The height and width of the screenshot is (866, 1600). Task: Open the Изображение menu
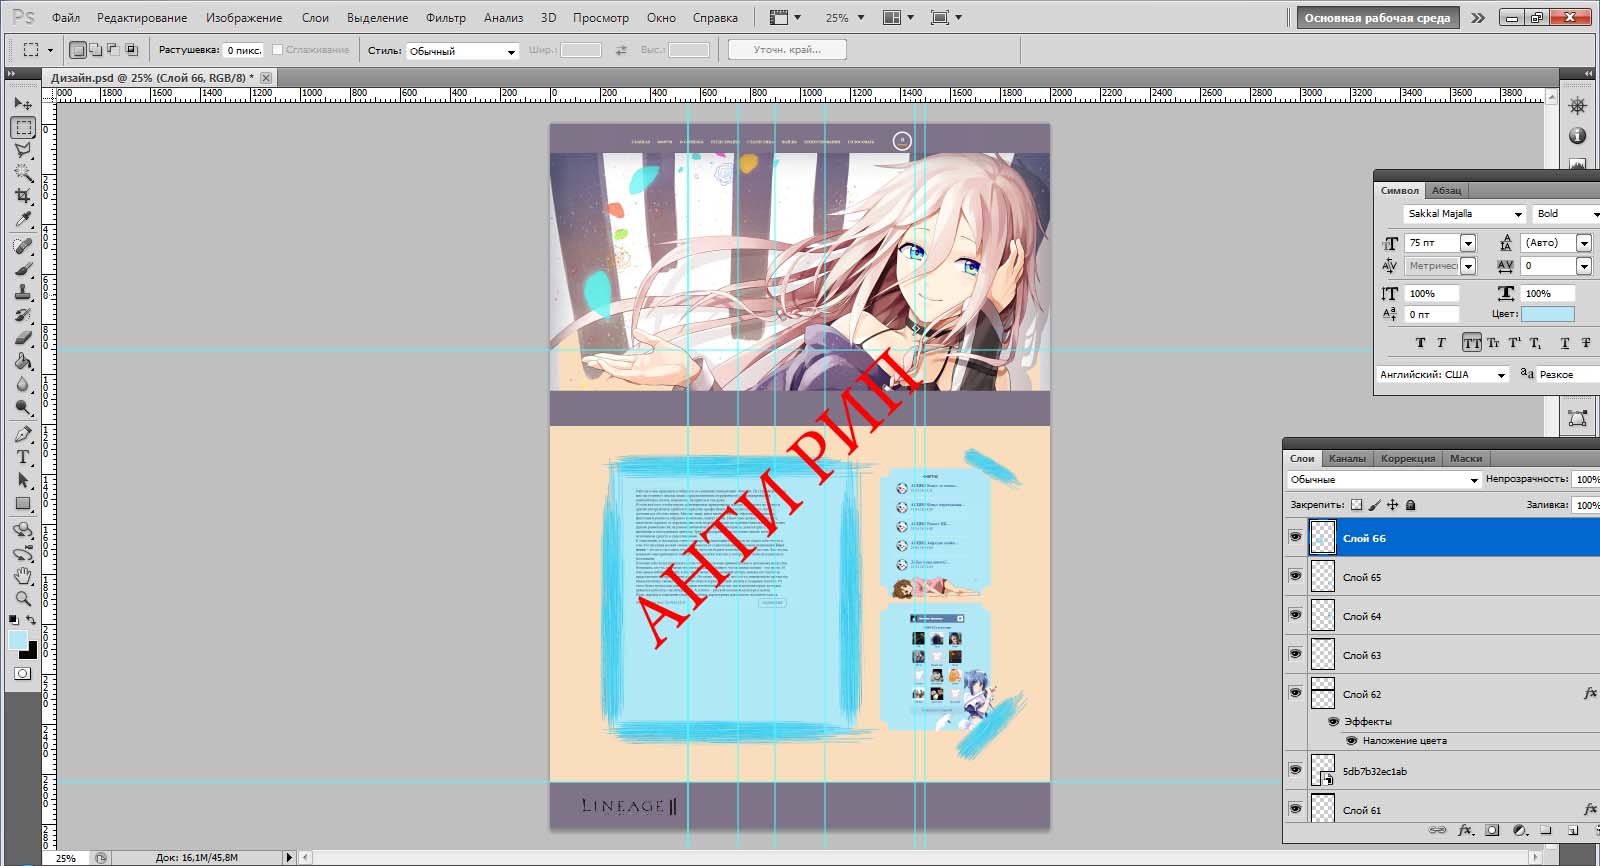point(244,18)
